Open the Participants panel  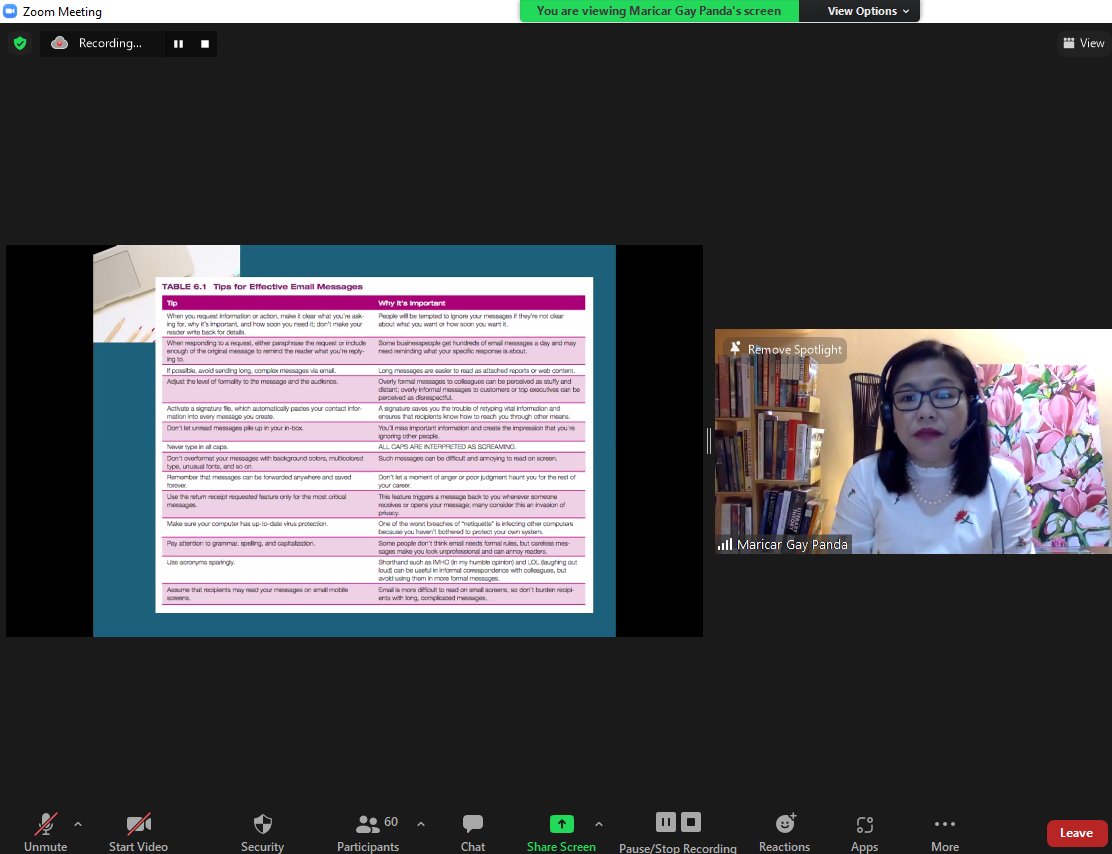click(368, 832)
